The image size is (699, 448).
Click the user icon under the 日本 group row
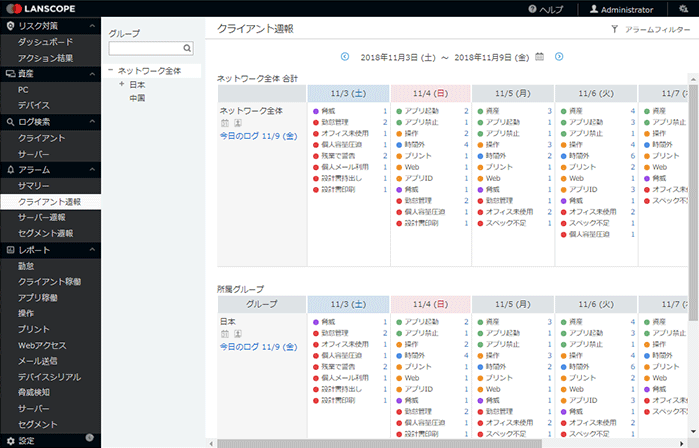click(237, 334)
